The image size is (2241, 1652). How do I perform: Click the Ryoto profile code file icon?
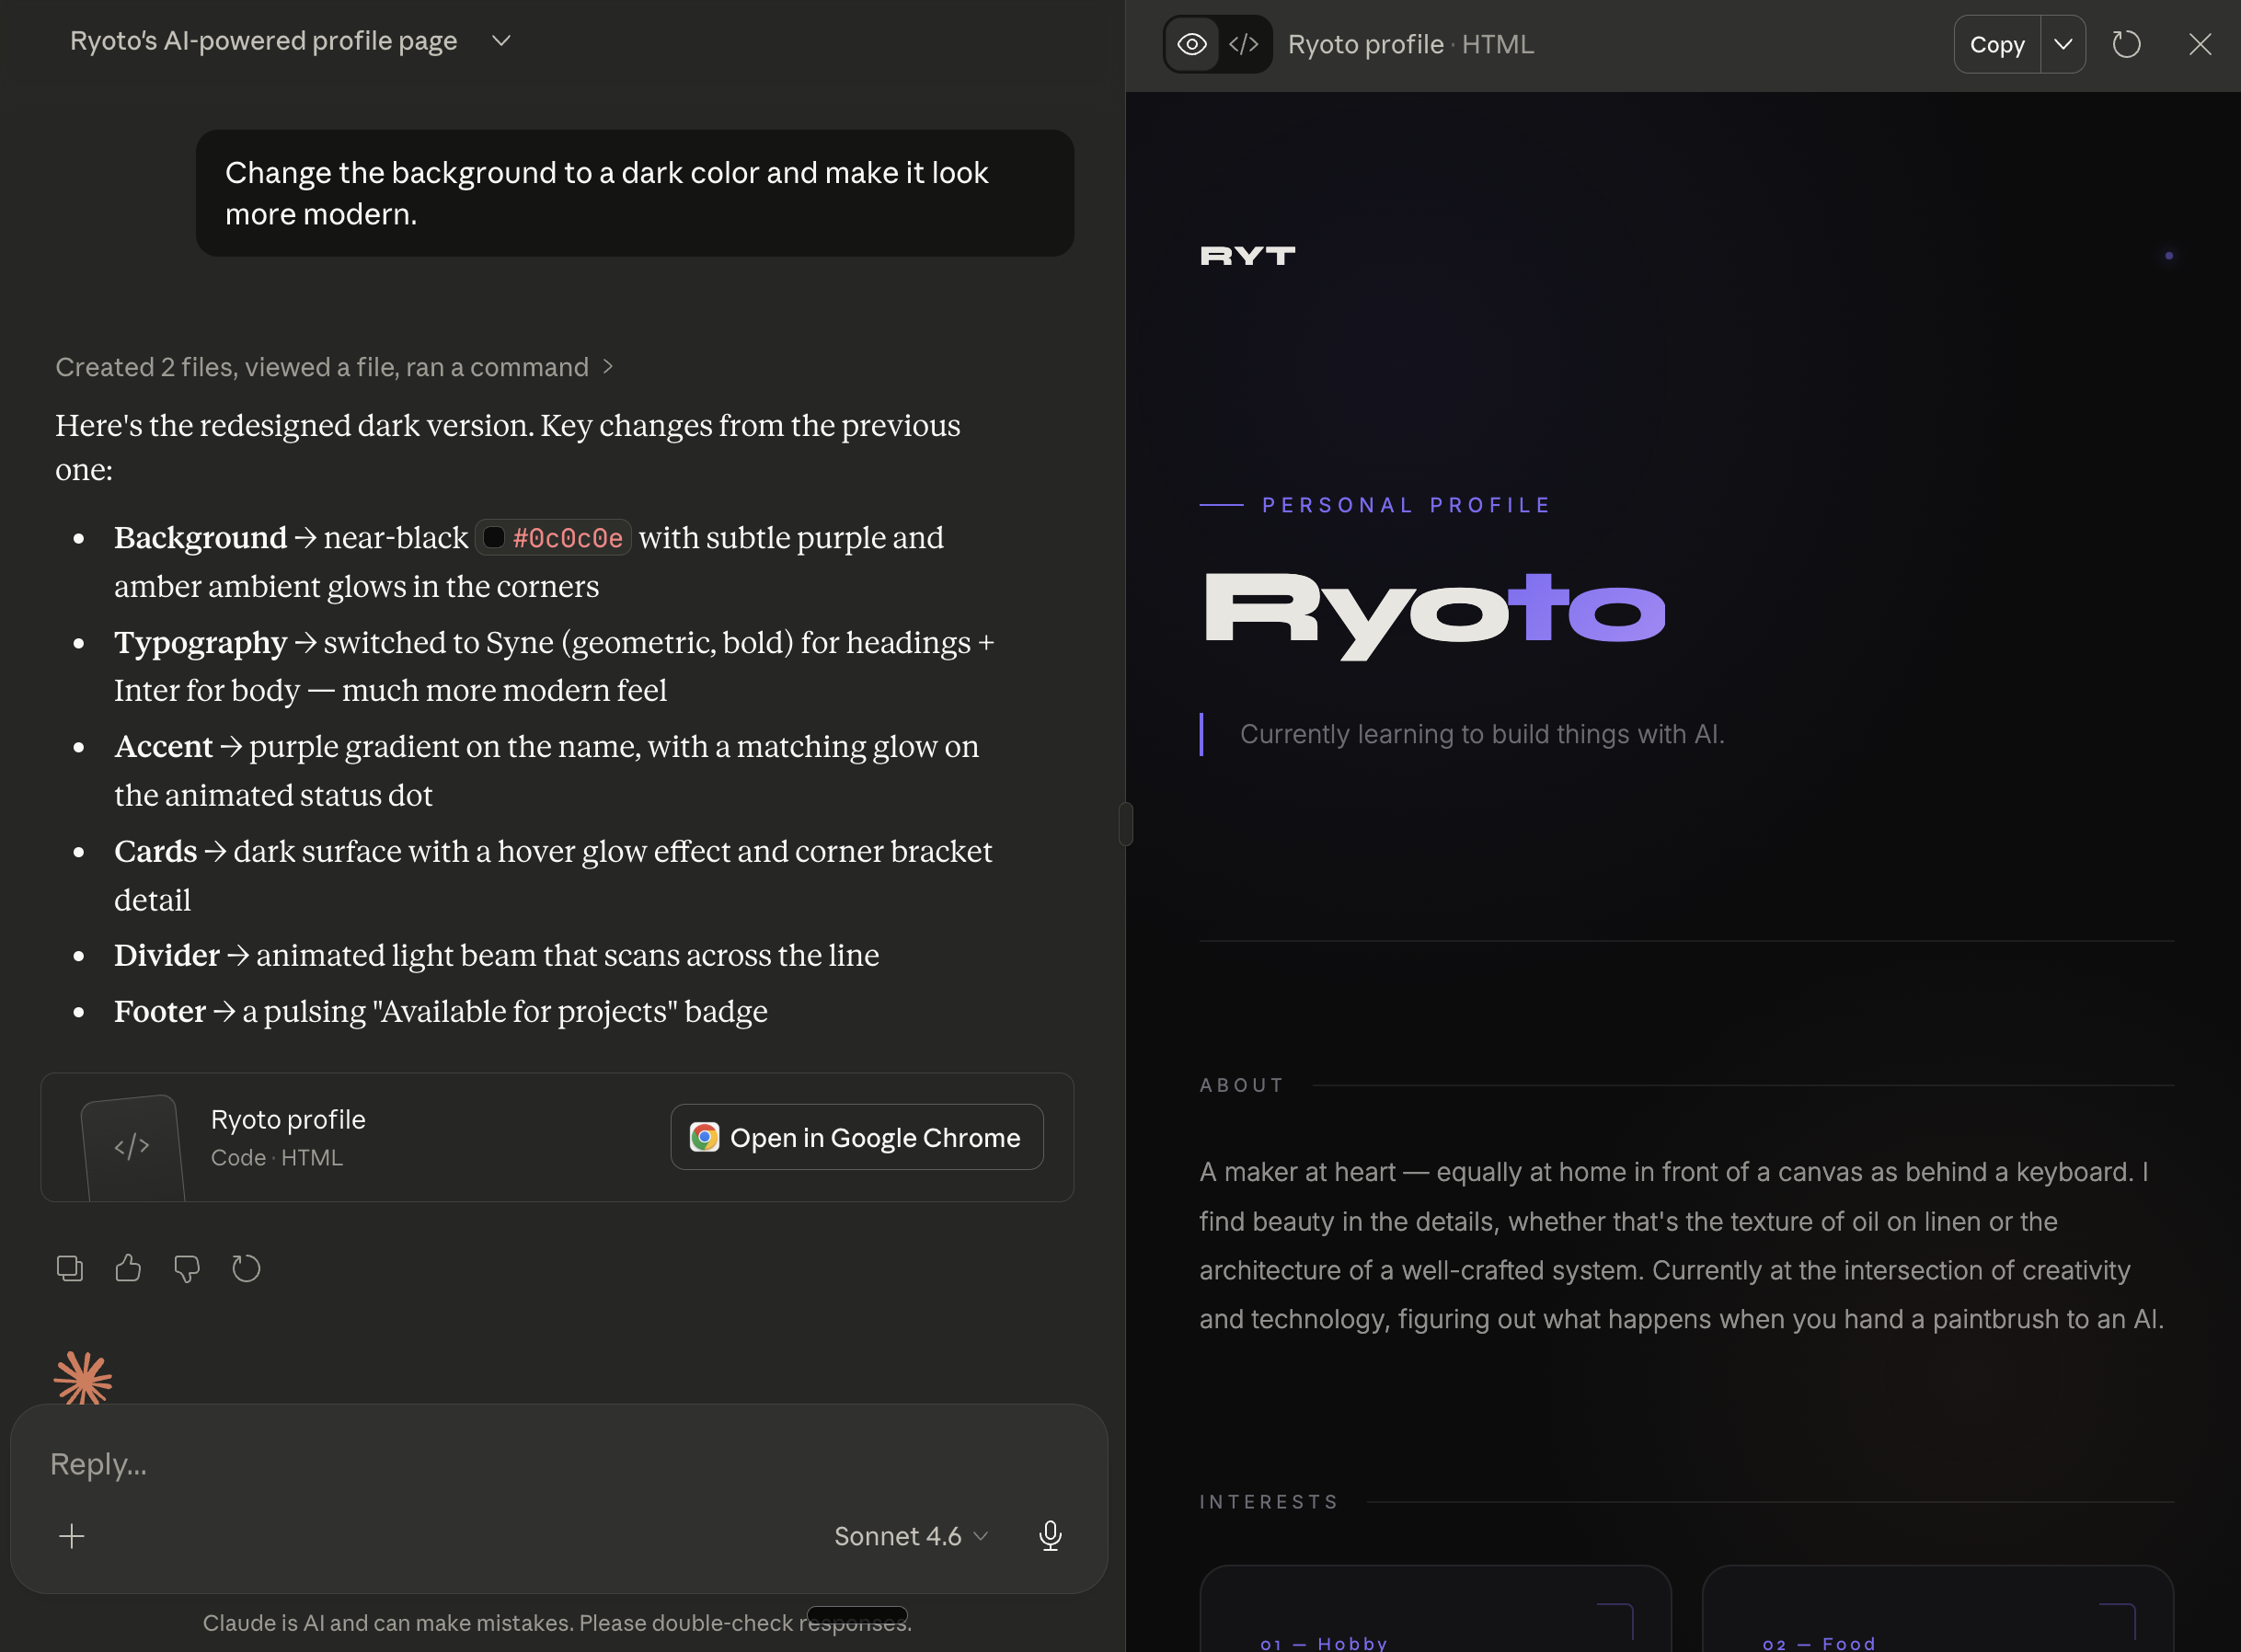click(133, 1145)
